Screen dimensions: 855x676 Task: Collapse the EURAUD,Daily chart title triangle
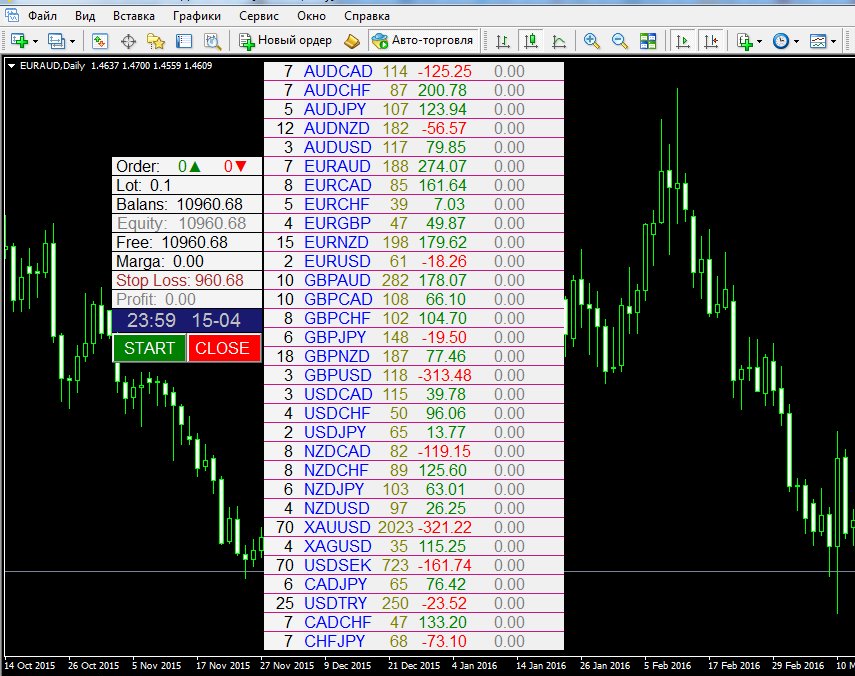coord(11,66)
